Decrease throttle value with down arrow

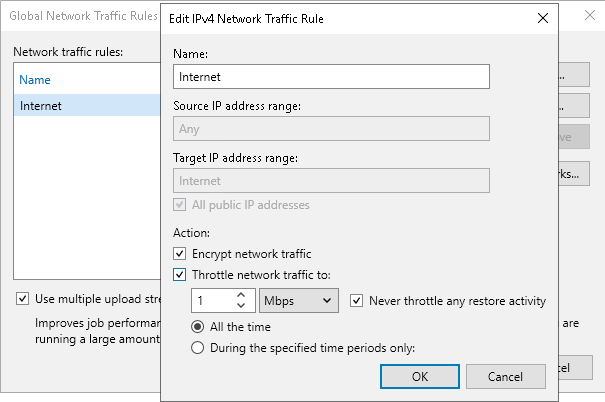[241, 305]
